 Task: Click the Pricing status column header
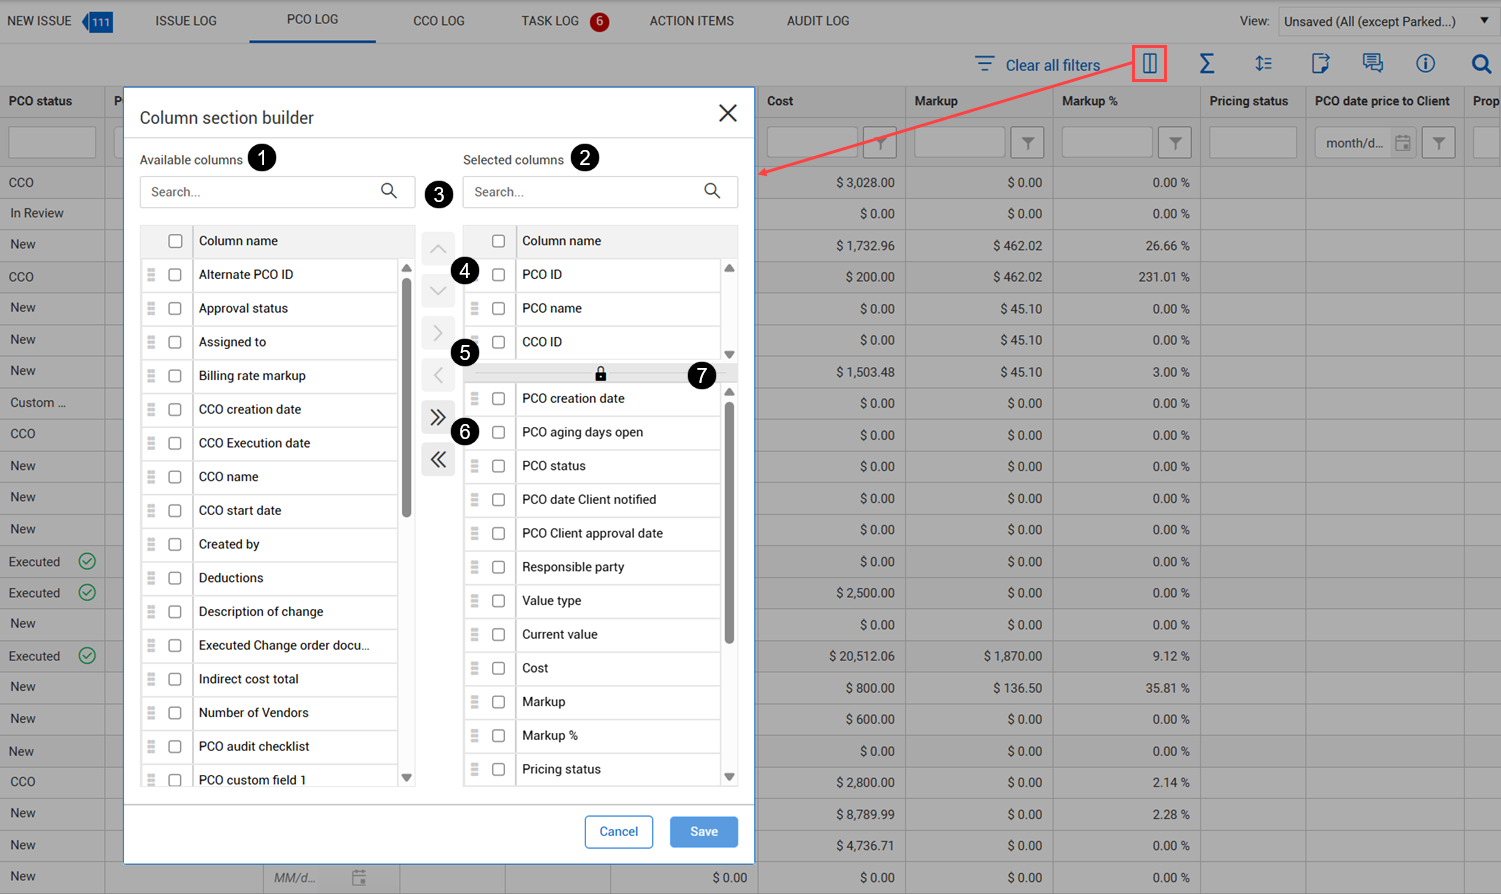point(1249,101)
